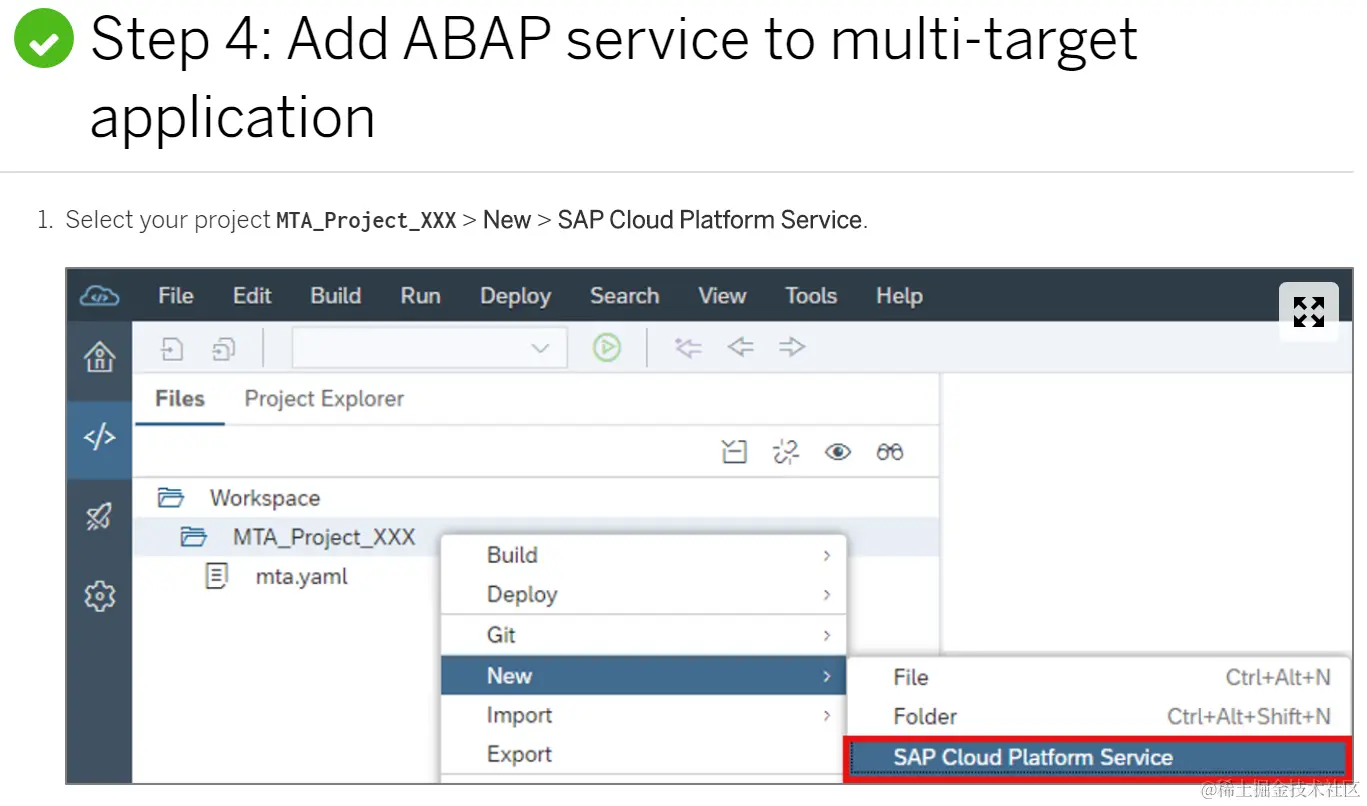1367x806 pixels.
Task: Expand the Deploy submenu arrow
Action: click(826, 595)
